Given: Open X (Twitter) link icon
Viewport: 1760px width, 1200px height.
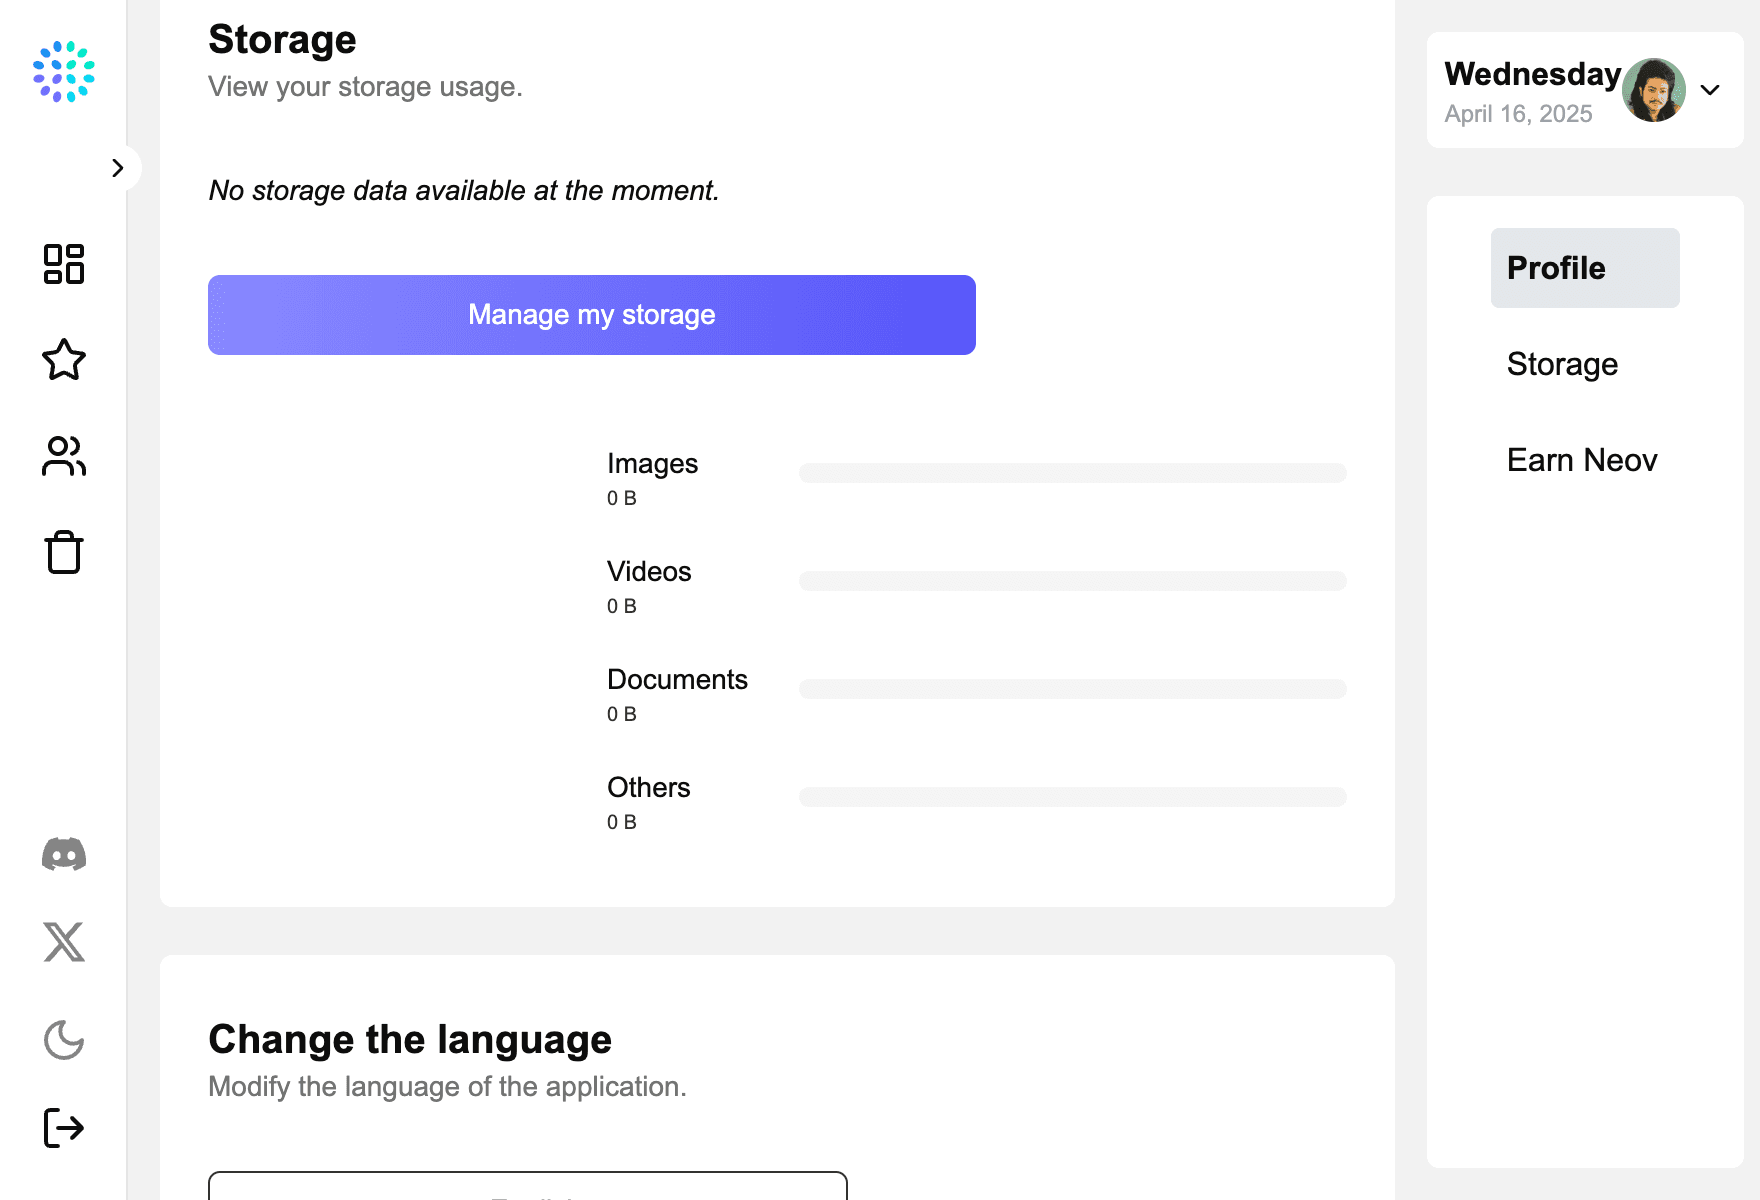Looking at the screenshot, I should coord(64,942).
